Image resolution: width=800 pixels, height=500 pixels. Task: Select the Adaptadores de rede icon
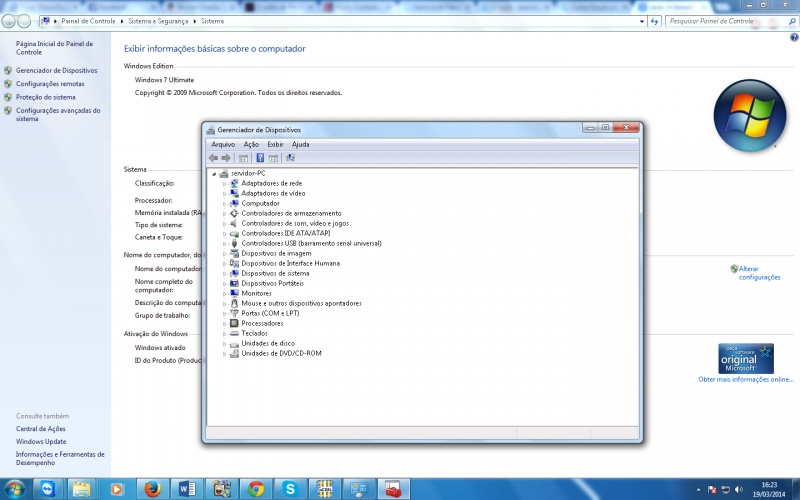point(234,183)
